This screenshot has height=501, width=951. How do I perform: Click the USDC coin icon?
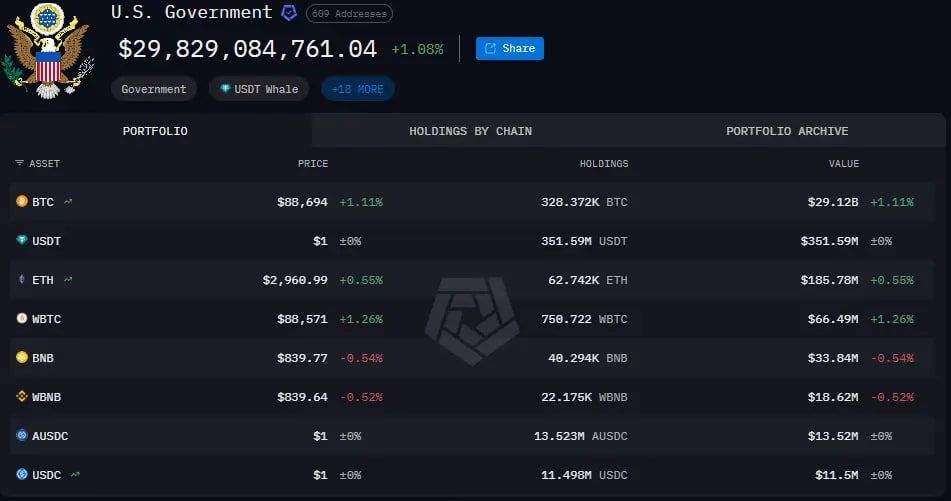click(x=22, y=474)
